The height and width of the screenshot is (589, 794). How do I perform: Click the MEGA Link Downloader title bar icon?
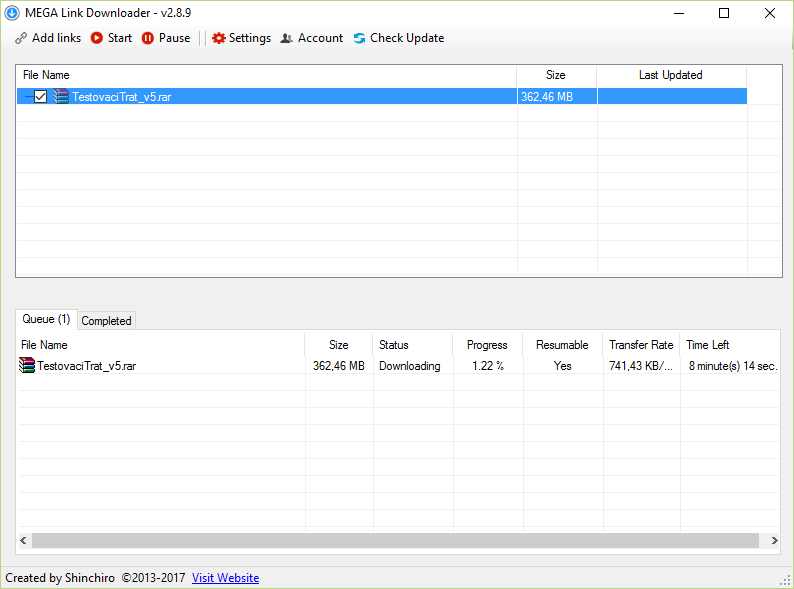(x=12, y=13)
